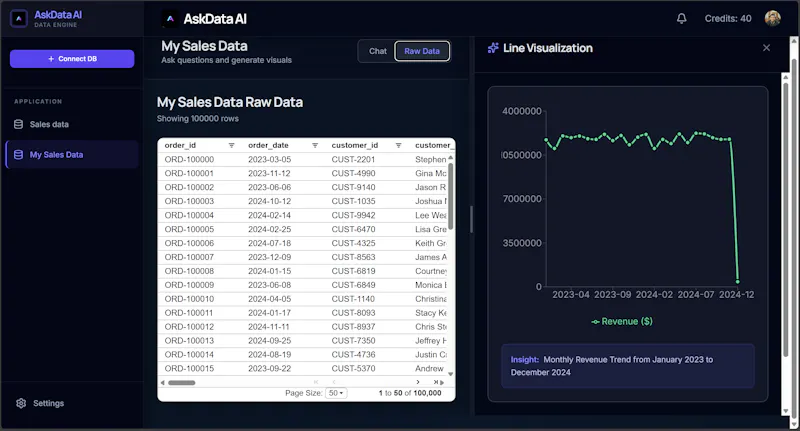This screenshot has width=800, height=431.
Task: Click the table vertical scroll up arrow
Action: 450,158
